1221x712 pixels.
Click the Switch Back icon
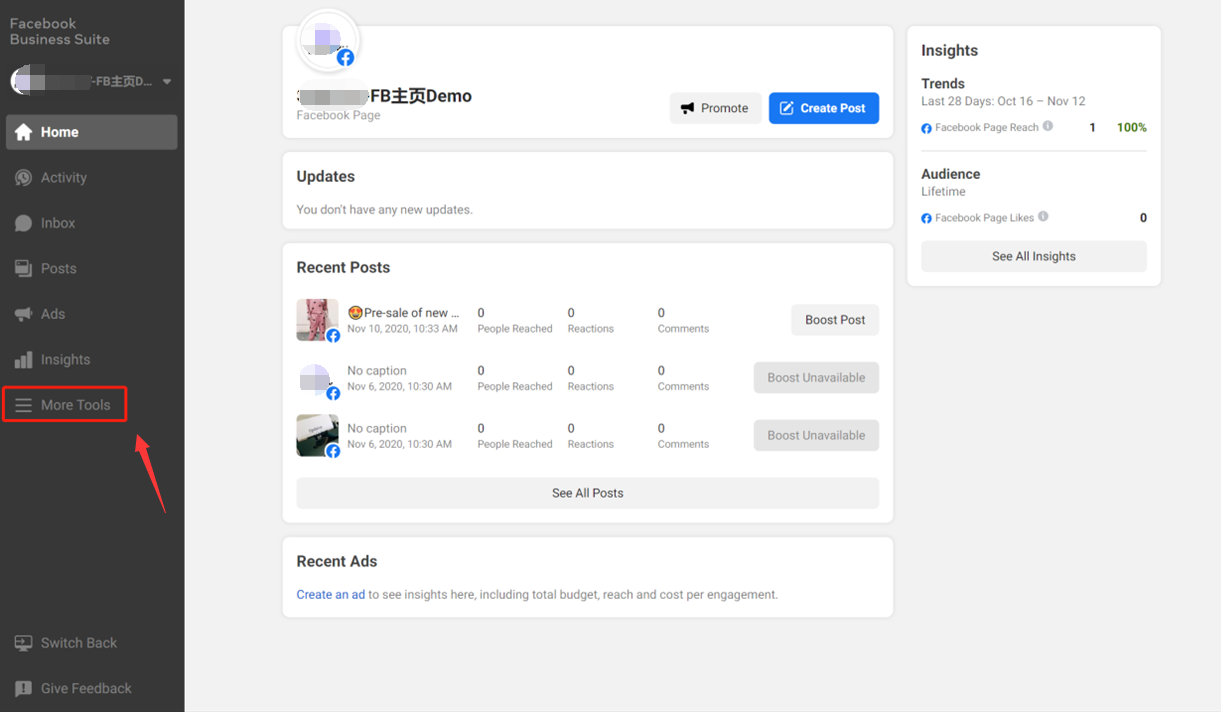click(x=23, y=643)
